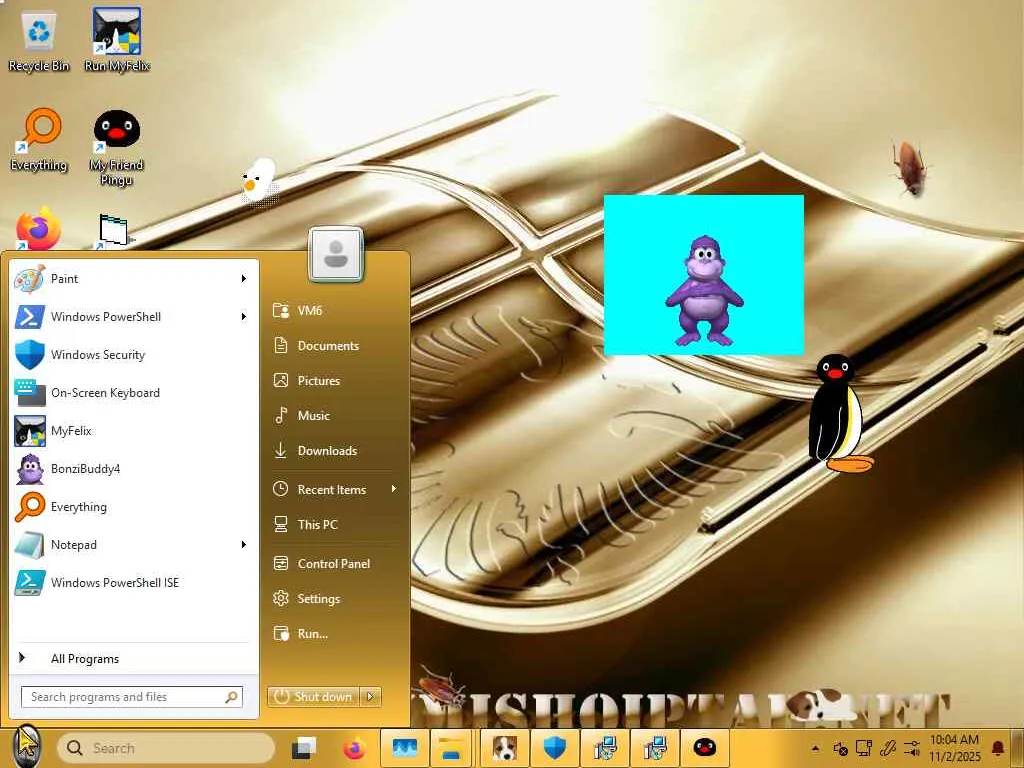Expand the Windows PowerShell submenu arrow
The image size is (1024, 768).
[x=244, y=317]
